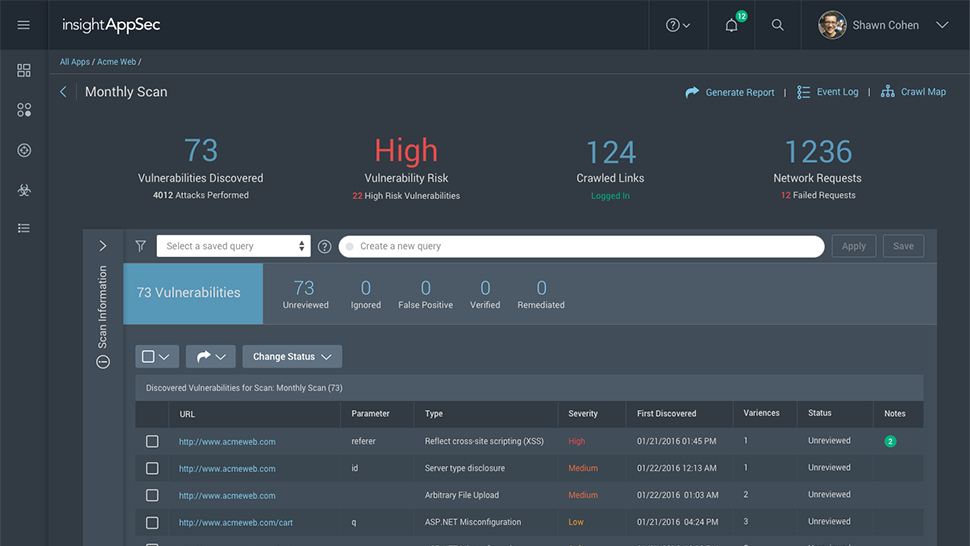Click the query help question mark icon
Image resolution: width=970 pixels, height=546 pixels.
pos(324,247)
